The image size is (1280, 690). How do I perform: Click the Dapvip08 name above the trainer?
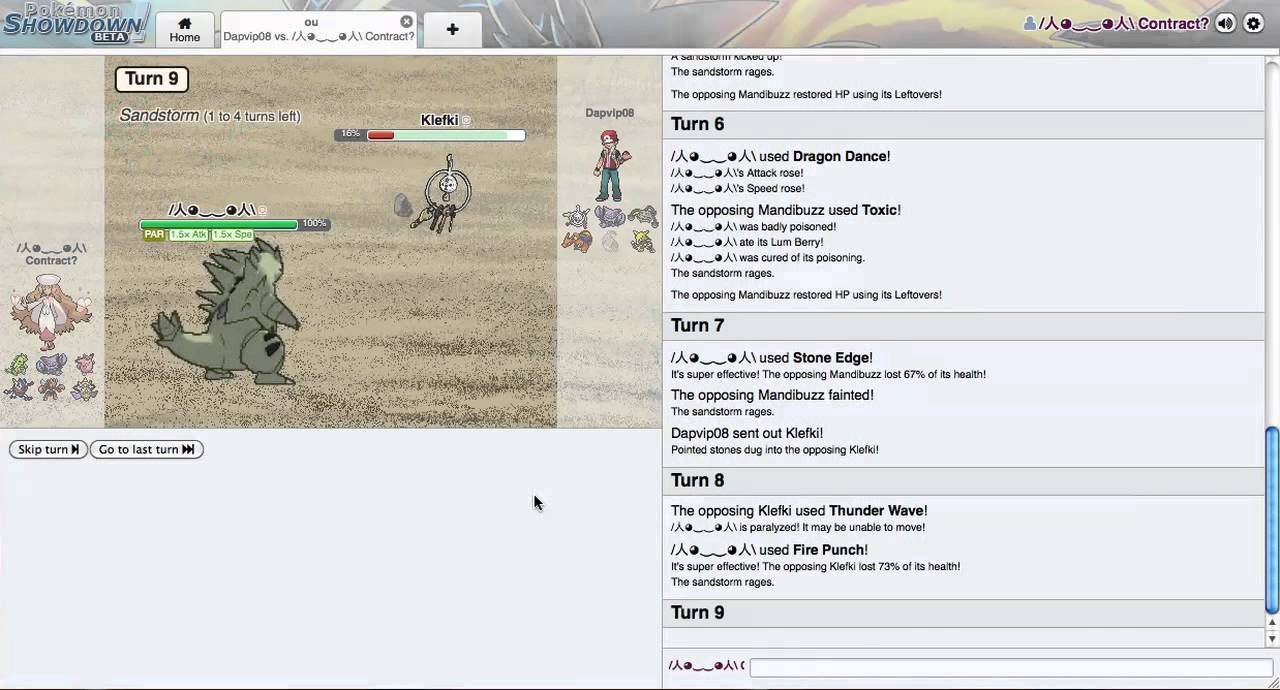(610, 113)
